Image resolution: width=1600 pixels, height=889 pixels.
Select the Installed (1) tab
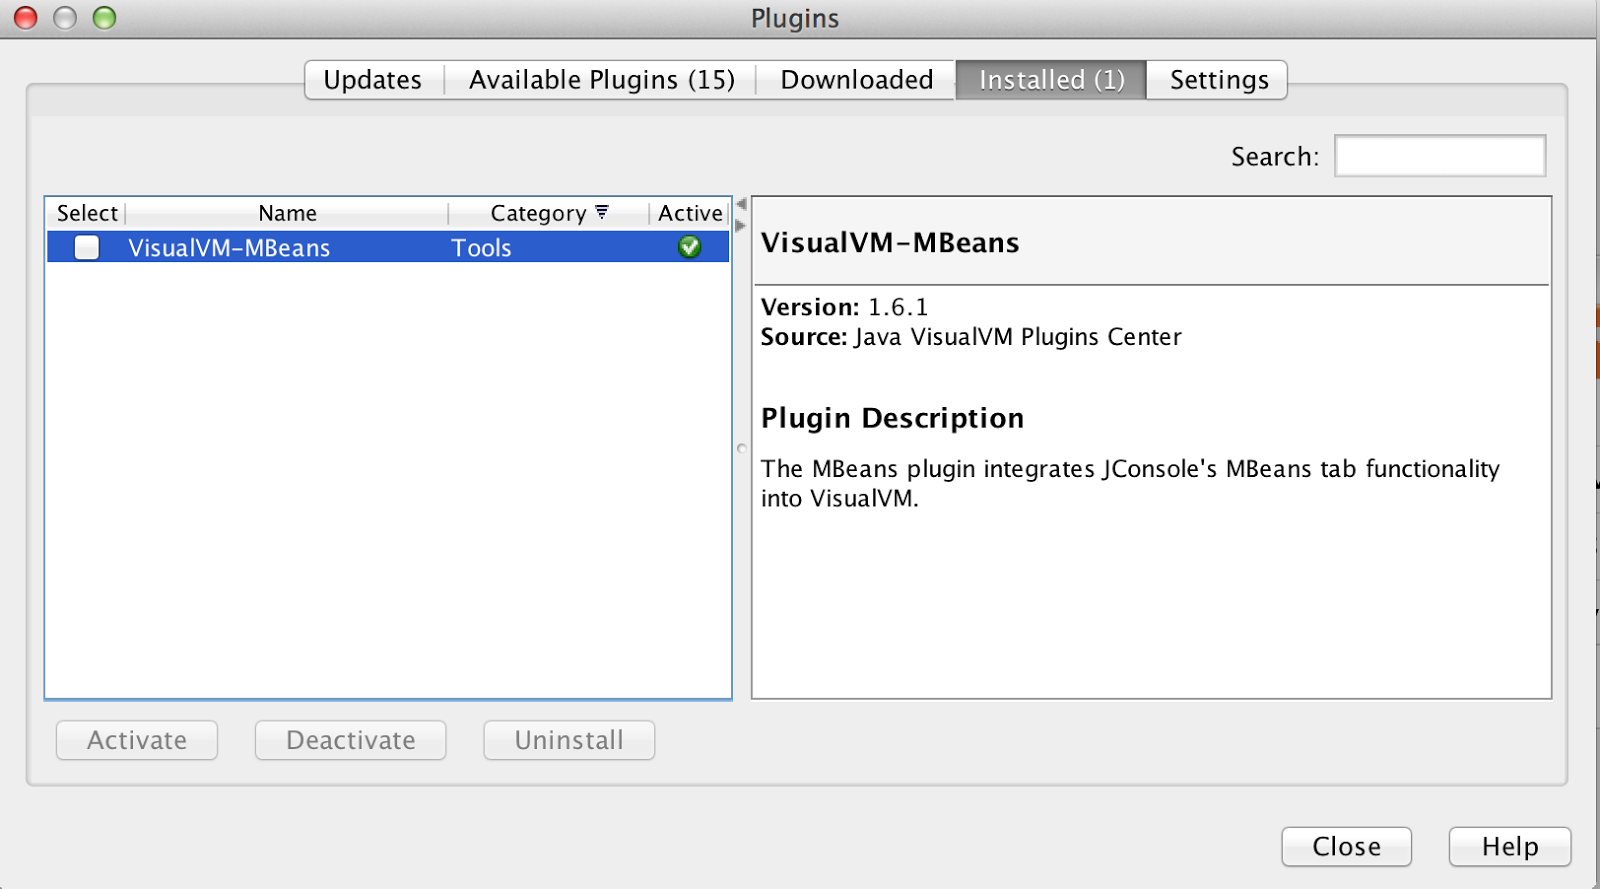(x=1051, y=80)
